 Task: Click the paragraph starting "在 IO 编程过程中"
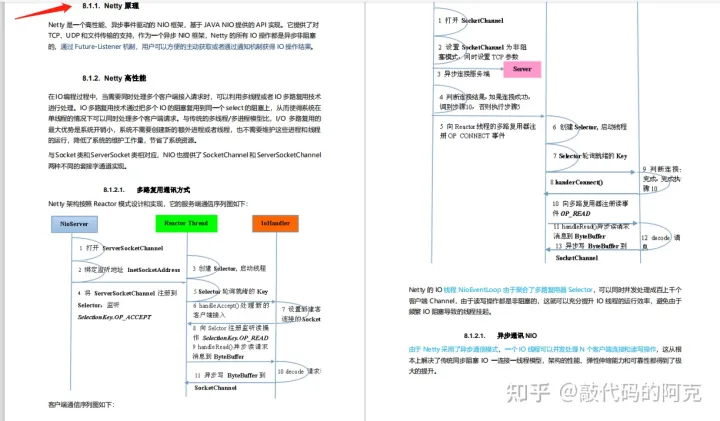[185, 118]
